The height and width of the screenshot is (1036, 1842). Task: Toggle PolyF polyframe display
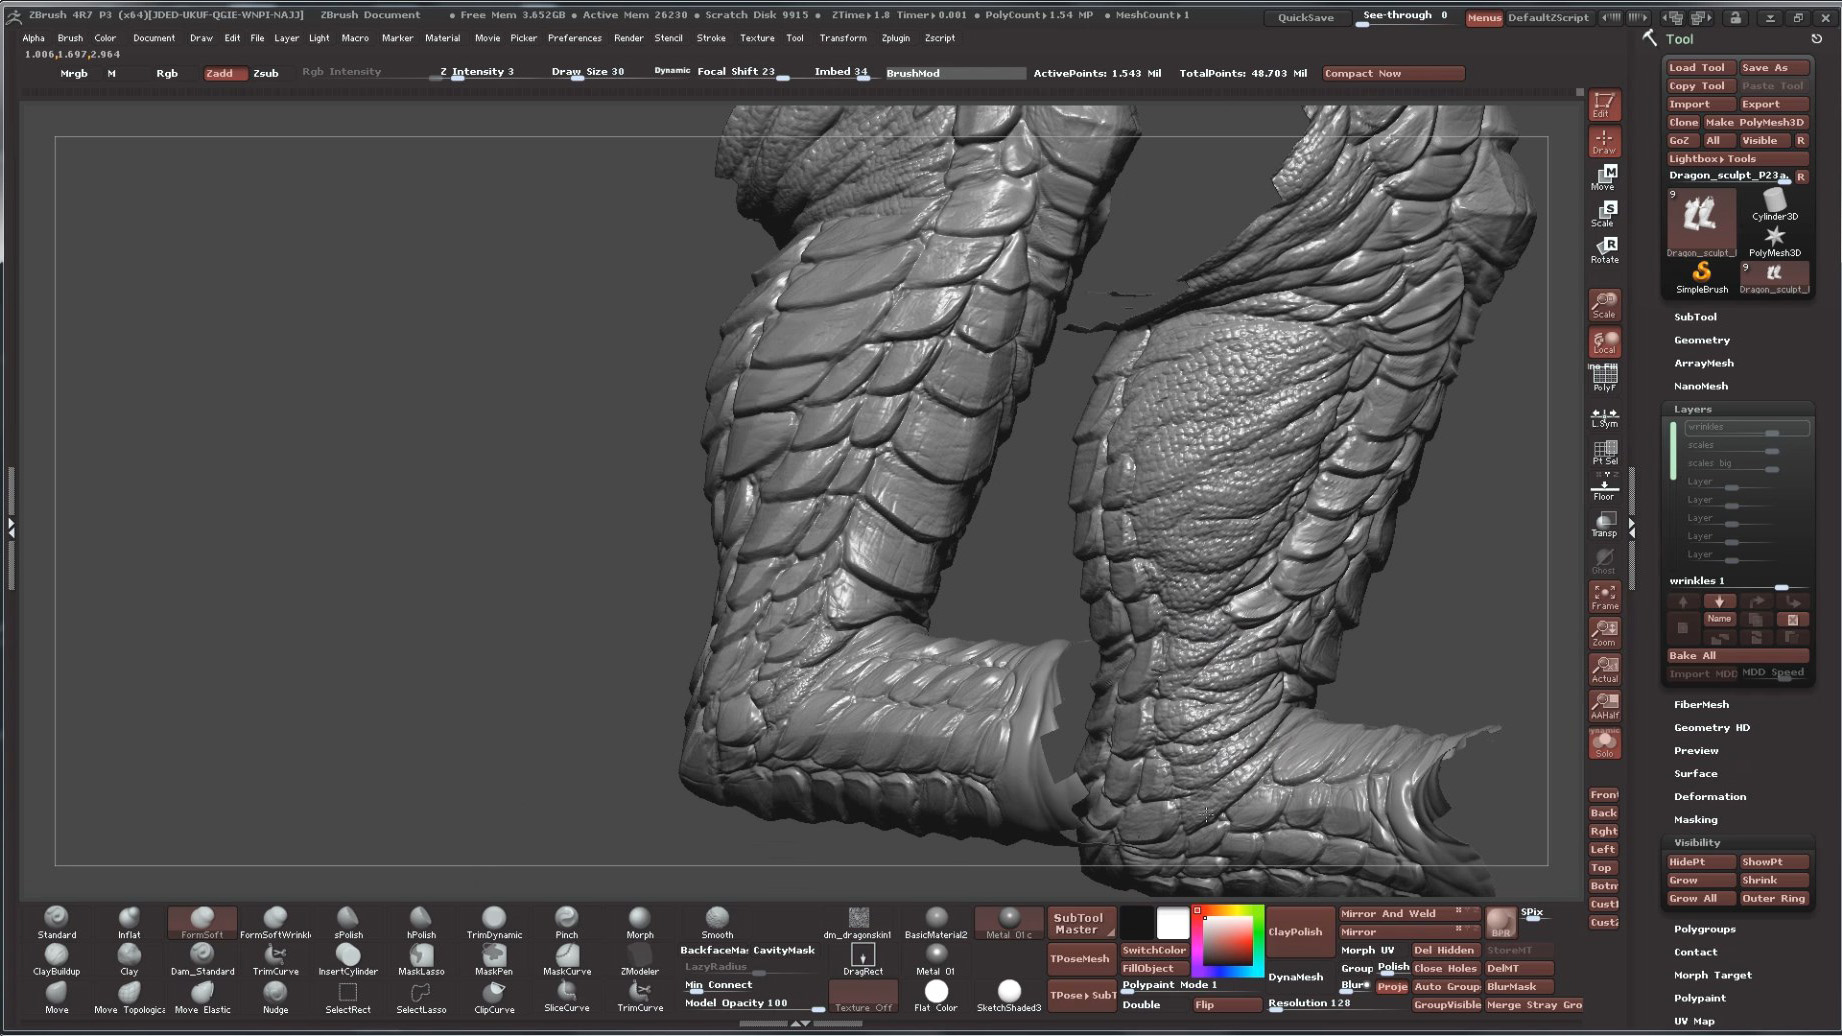pyautogui.click(x=1604, y=378)
